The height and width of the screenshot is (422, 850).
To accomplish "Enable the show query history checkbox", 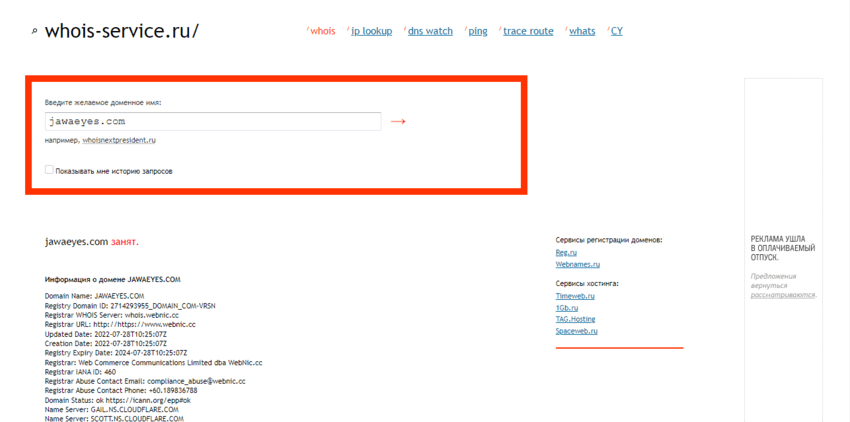I will pyautogui.click(x=49, y=170).
